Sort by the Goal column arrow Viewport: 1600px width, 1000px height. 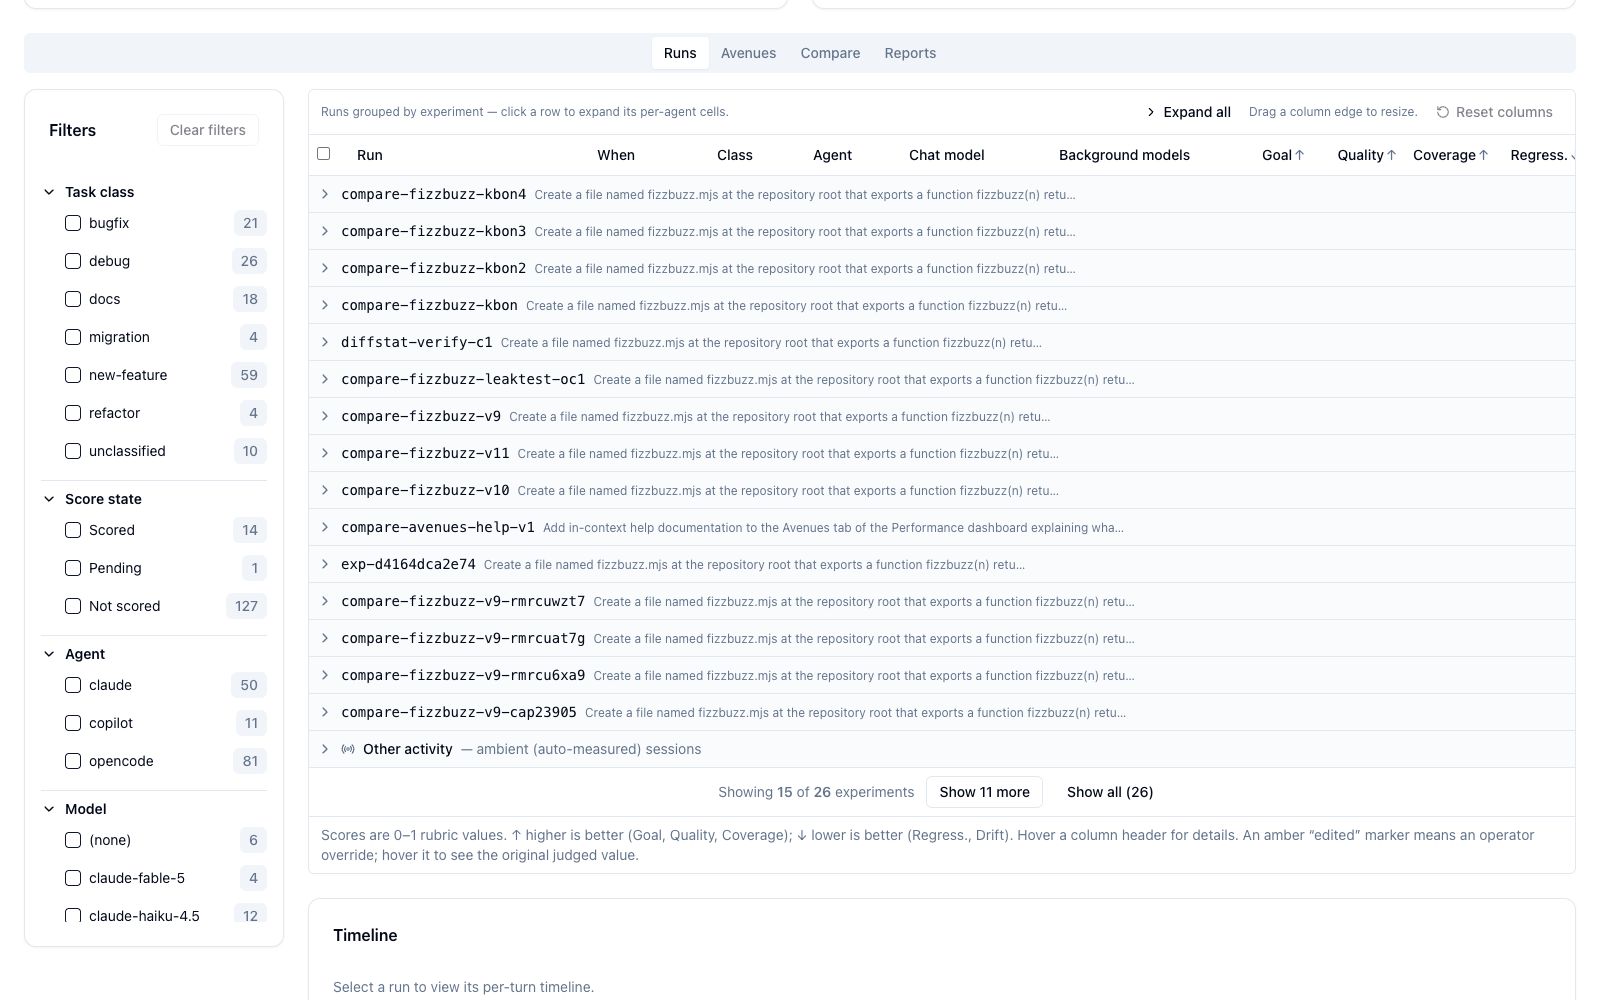pyautogui.click(x=1299, y=155)
